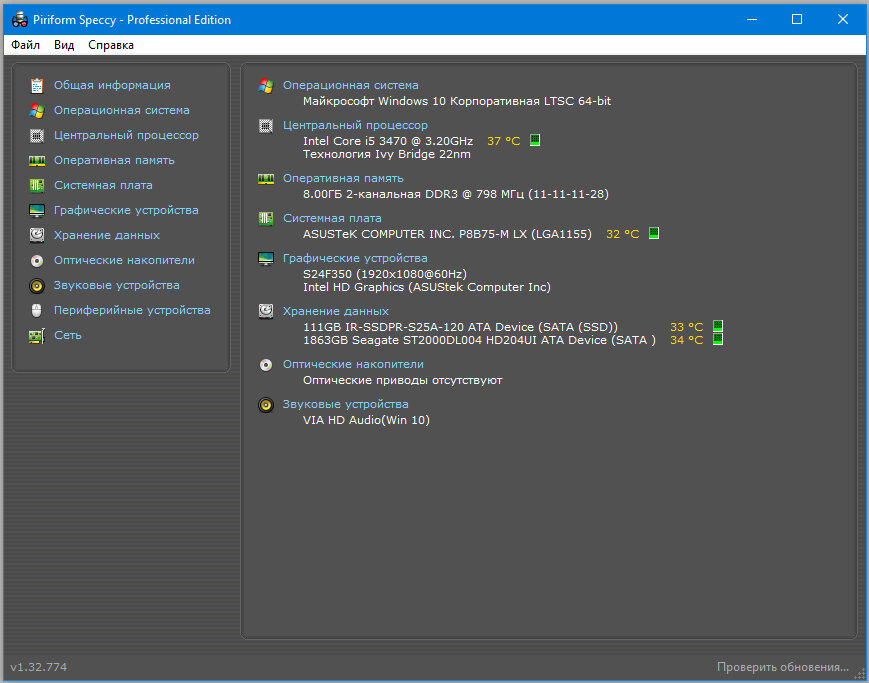The width and height of the screenshot is (869, 683).
Task: Click the Оптические накопители disc icon in sidebar
Action: pyautogui.click(x=37, y=260)
